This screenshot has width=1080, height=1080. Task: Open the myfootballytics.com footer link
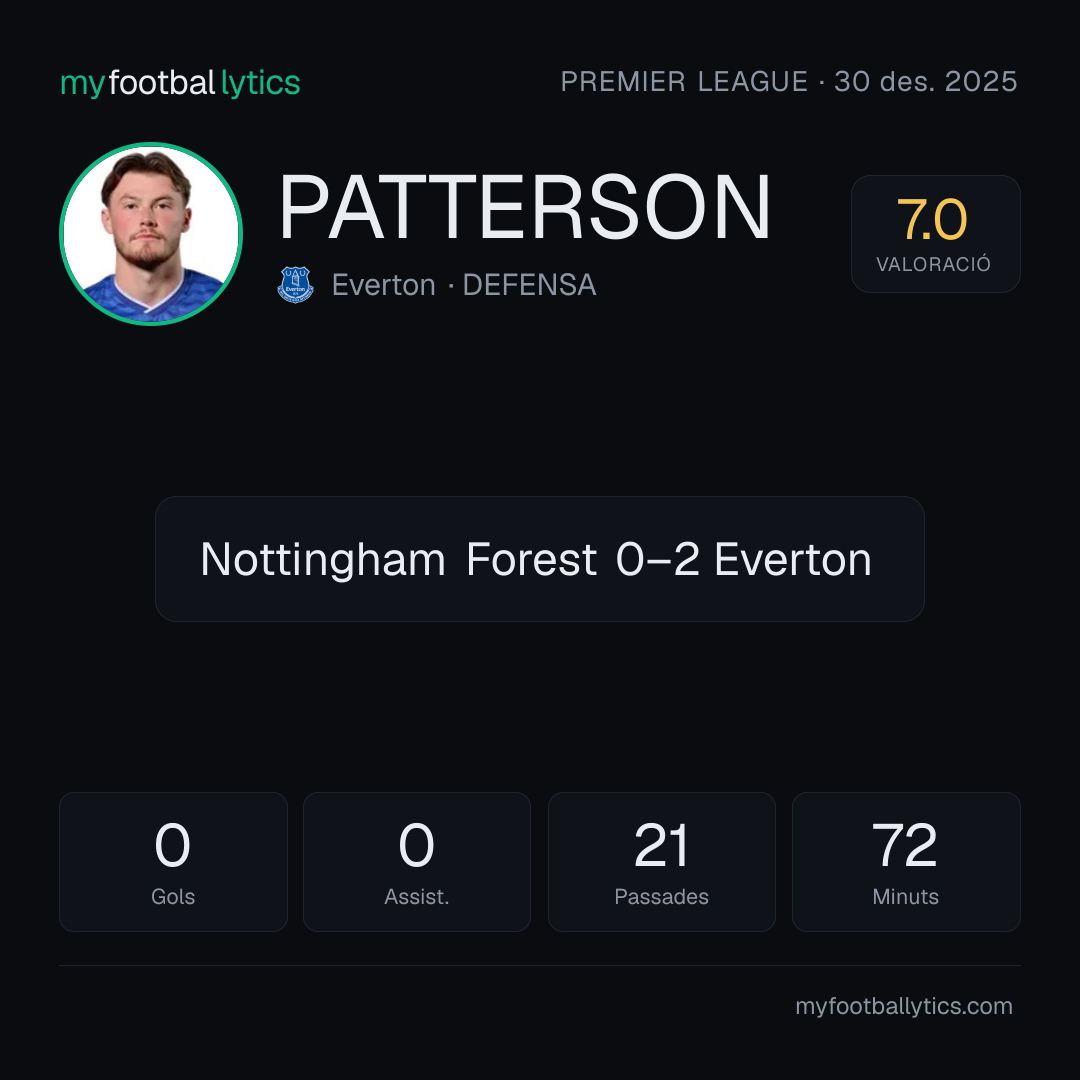coord(904,1006)
